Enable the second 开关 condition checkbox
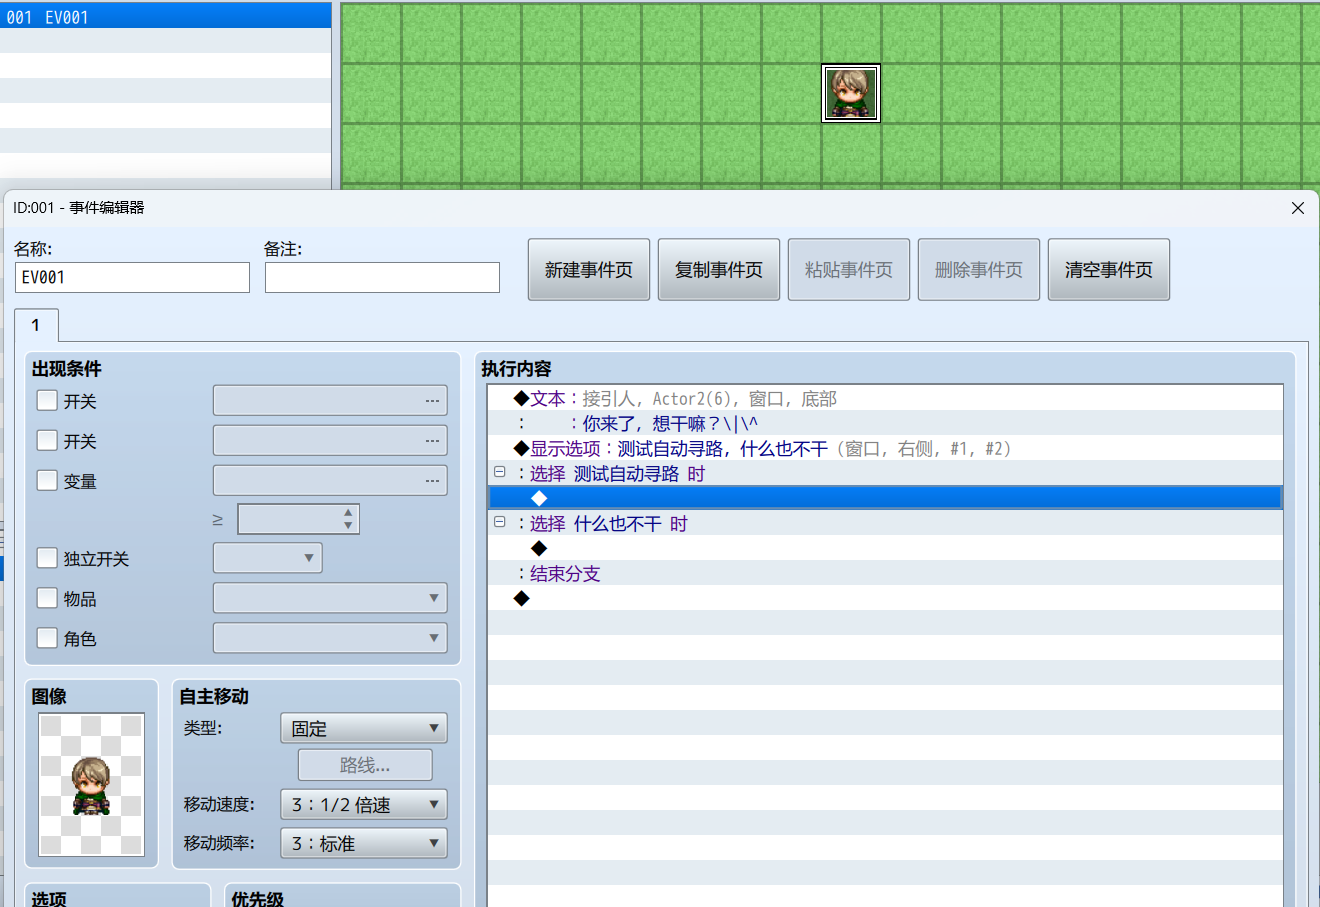This screenshot has width=1320, height=907. (47, 440)
